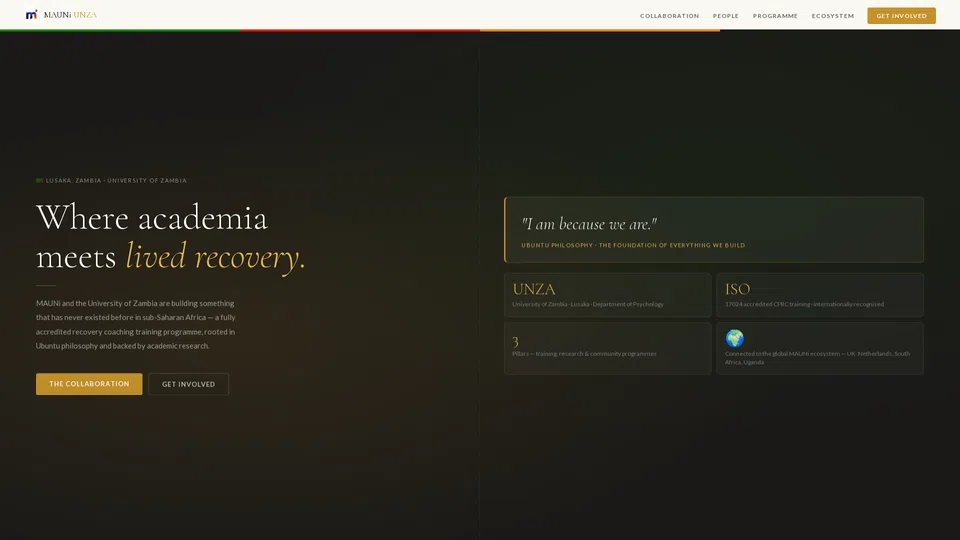This screenshot has height=540, width=960.
Task: Click the intro paragraph about MAUNi and University of Zambia
Action: 136,324
